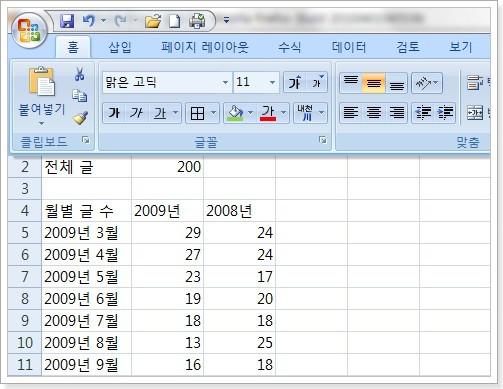The width and height of the screenshot is (503, 389).
Task: Align cell text left
Action: 351,113
